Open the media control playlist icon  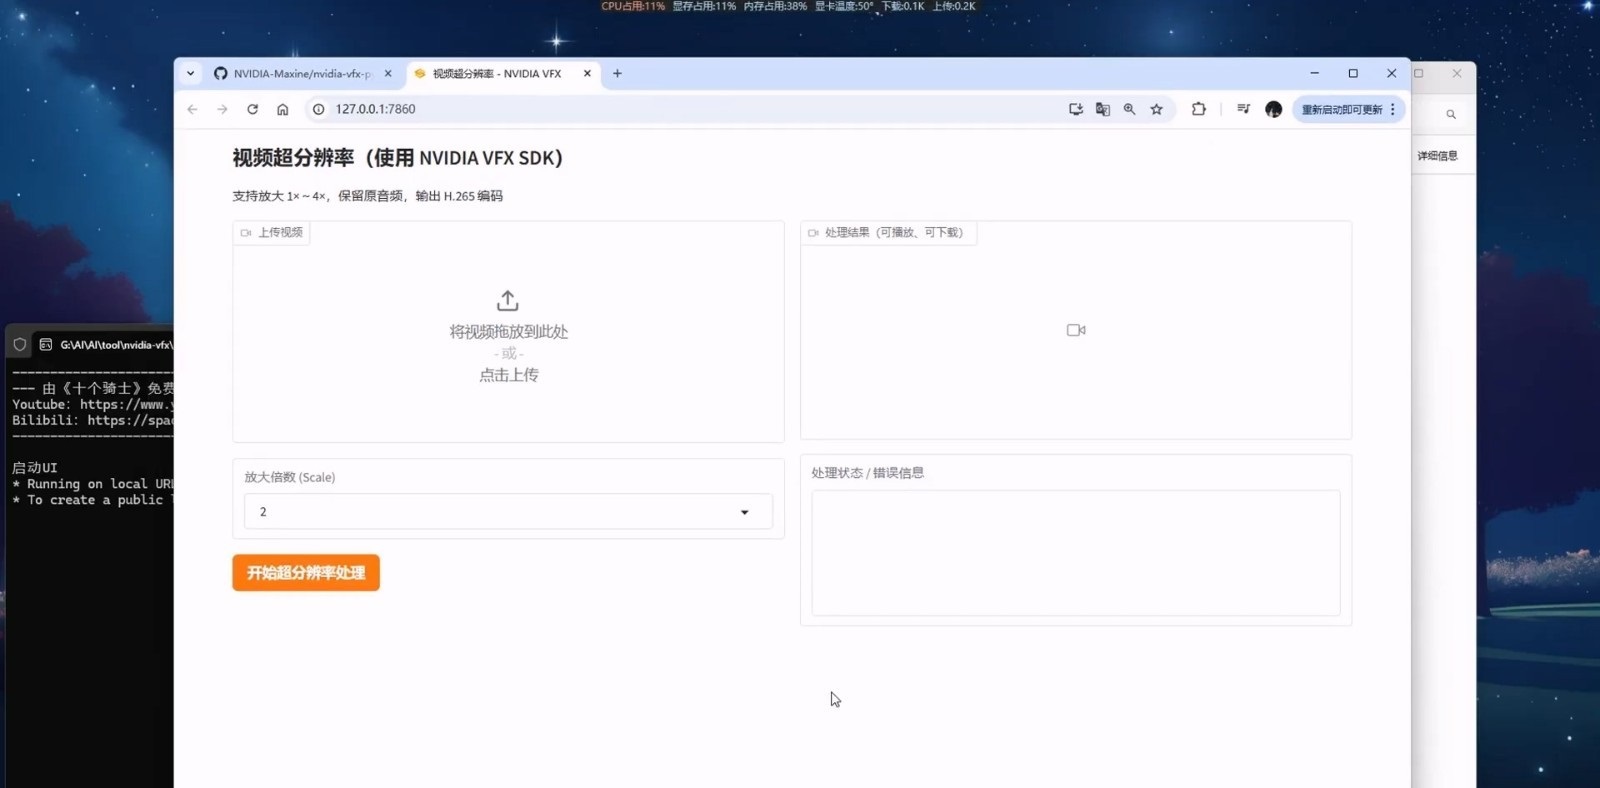[x=1243, y=109]
